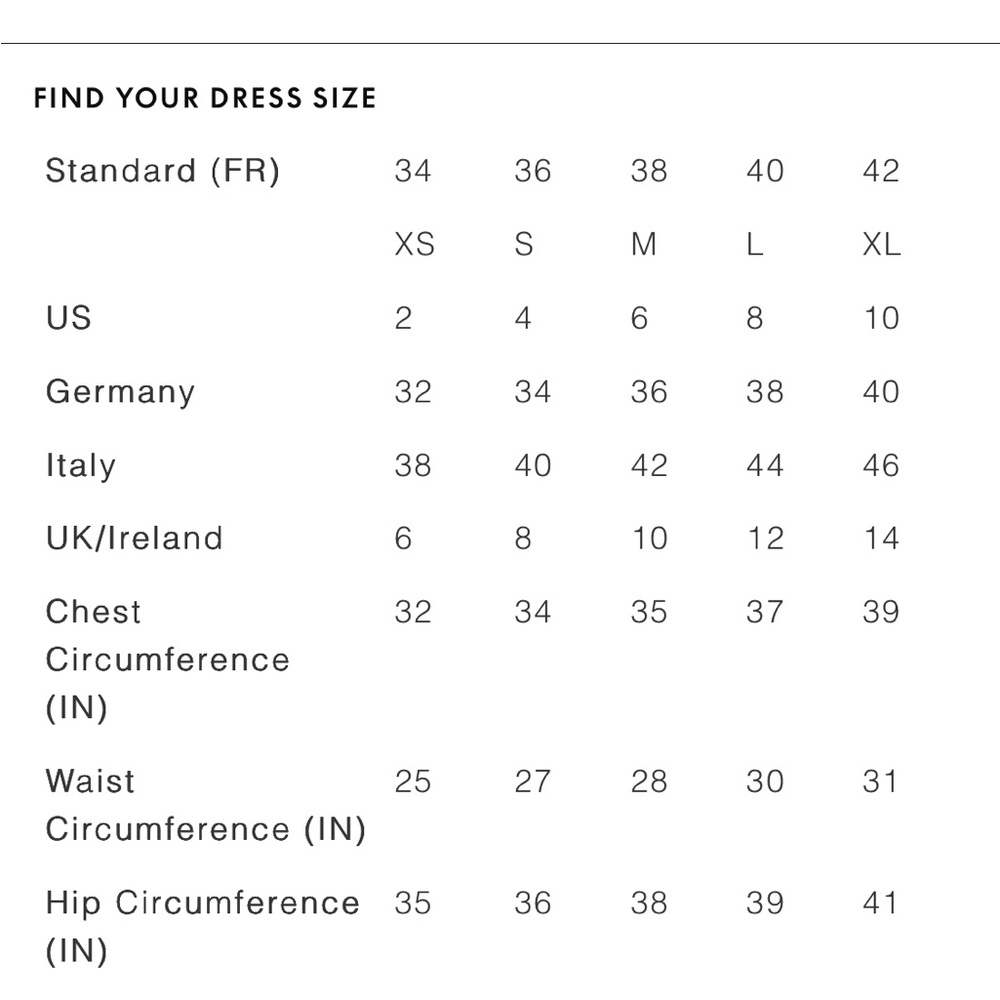1000x1000 pixels.
Task: Click the XL size column header
Action: 881,244
